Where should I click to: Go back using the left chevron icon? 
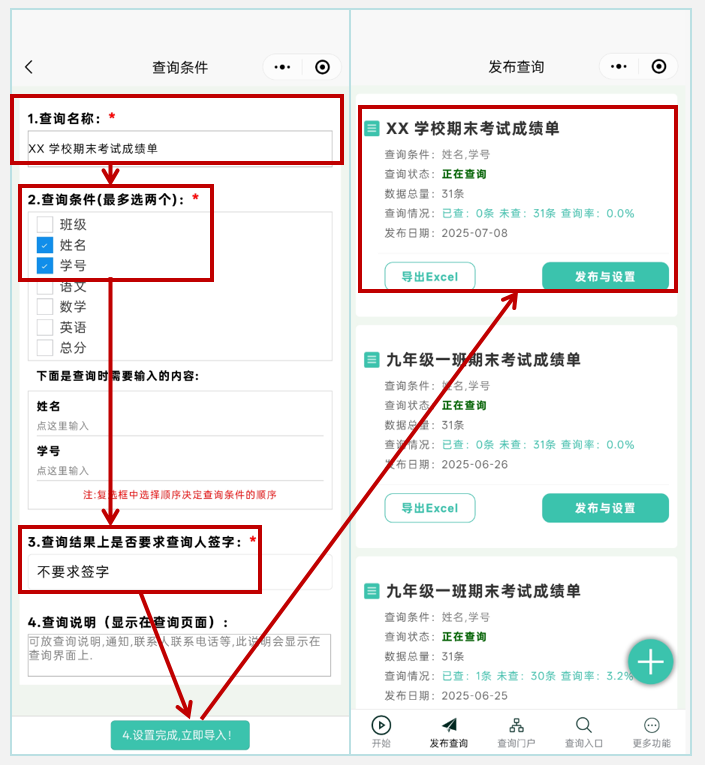pyautogui.click(x=29, y=67)
